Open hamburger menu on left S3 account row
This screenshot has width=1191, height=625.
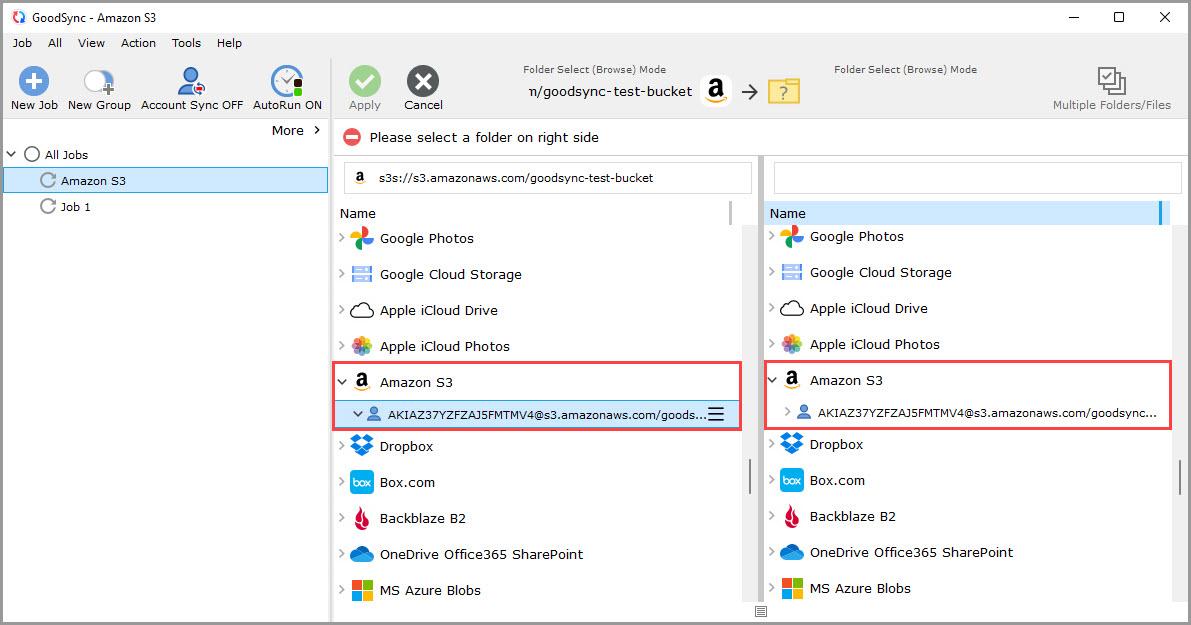(716, 414)
